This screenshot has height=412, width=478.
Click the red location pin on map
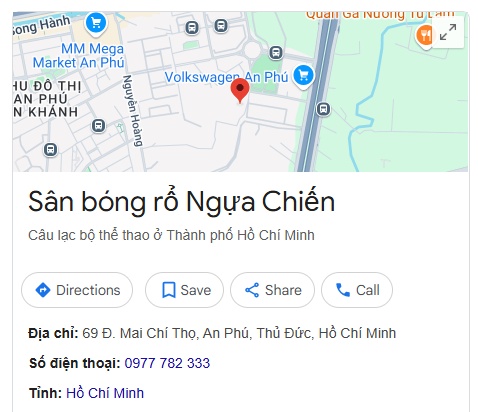[x=240, y=91]
